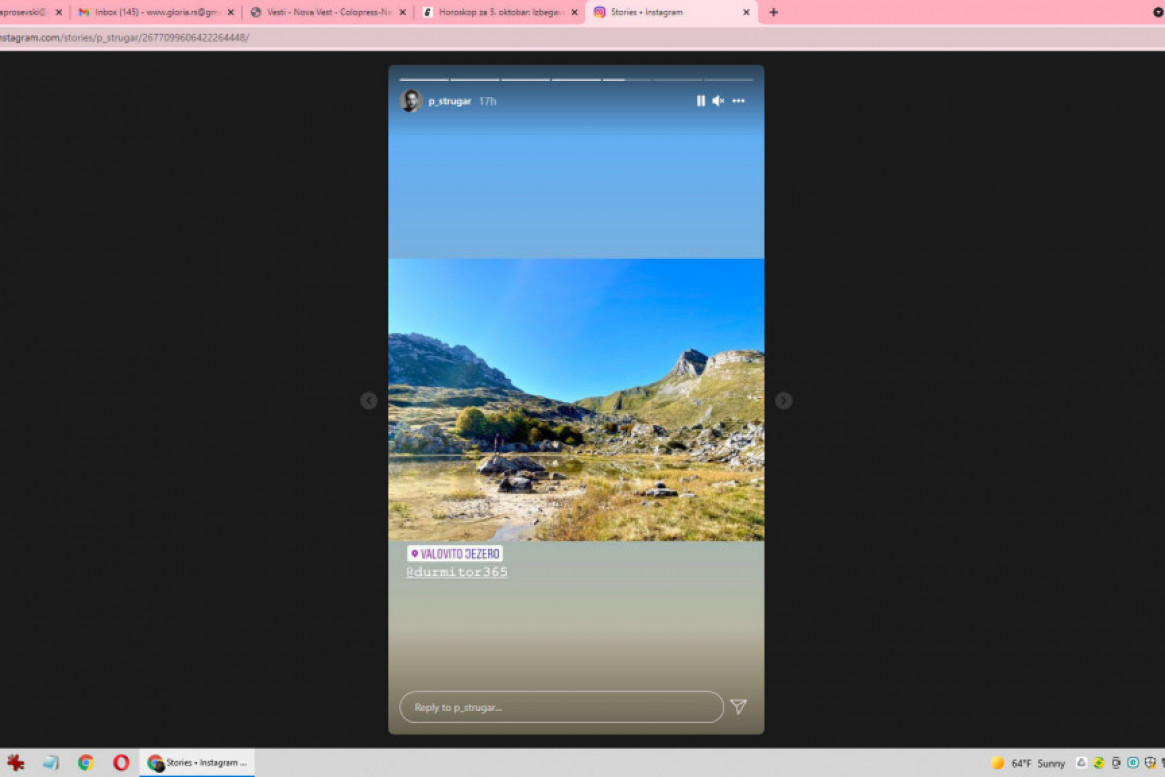
Task: Click the Reply to p_strugar field
Action: 560,707
